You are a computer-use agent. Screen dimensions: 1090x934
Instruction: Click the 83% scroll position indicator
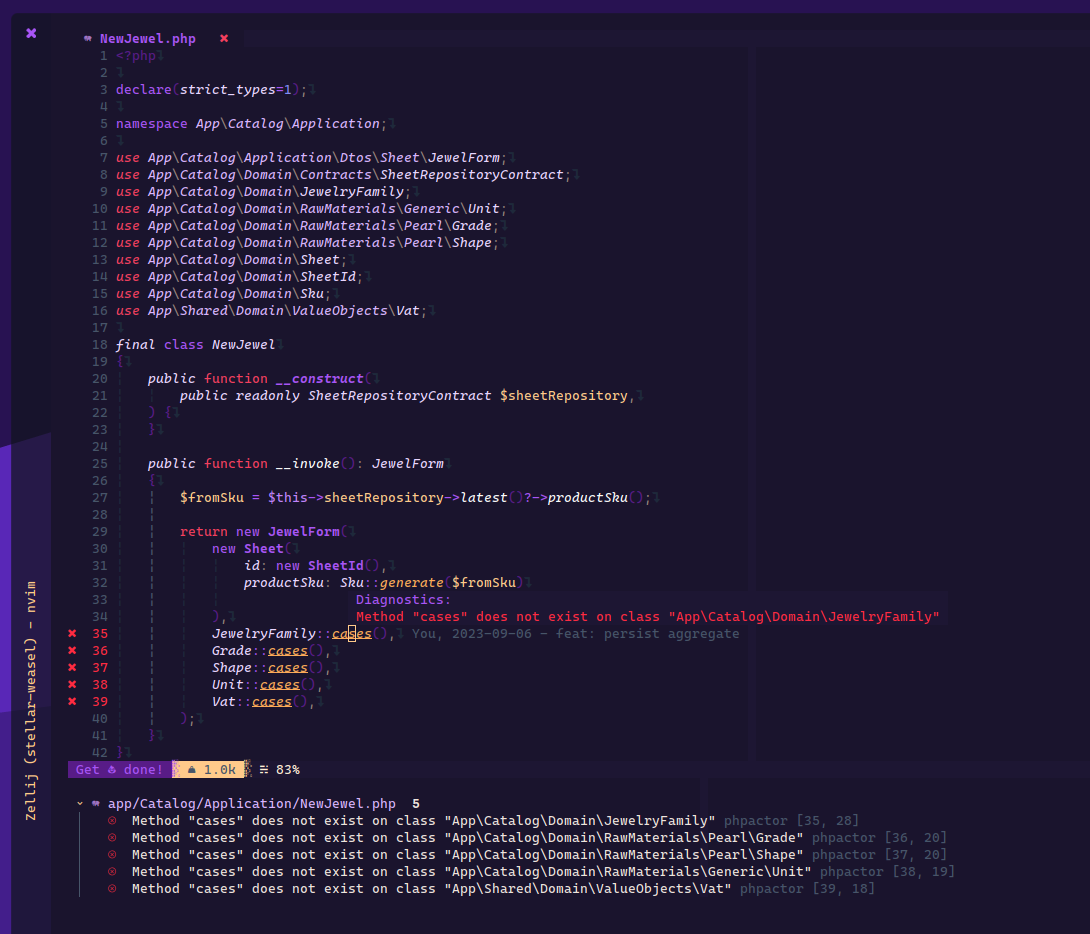click(287, 769)
